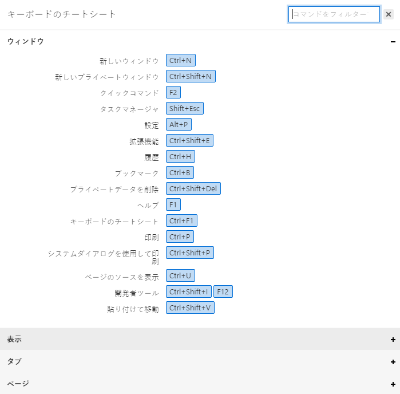Screen dimensions: 400x394
Task: Click the F12 shortcut for developer tools
Action: click(223, 292)
